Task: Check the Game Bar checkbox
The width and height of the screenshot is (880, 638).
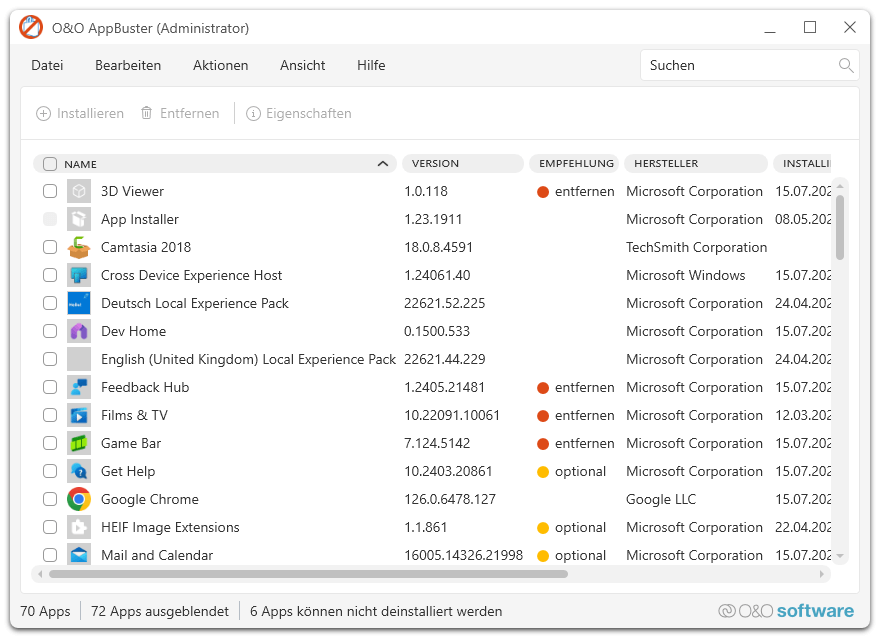Action: (x=50, y=443)
